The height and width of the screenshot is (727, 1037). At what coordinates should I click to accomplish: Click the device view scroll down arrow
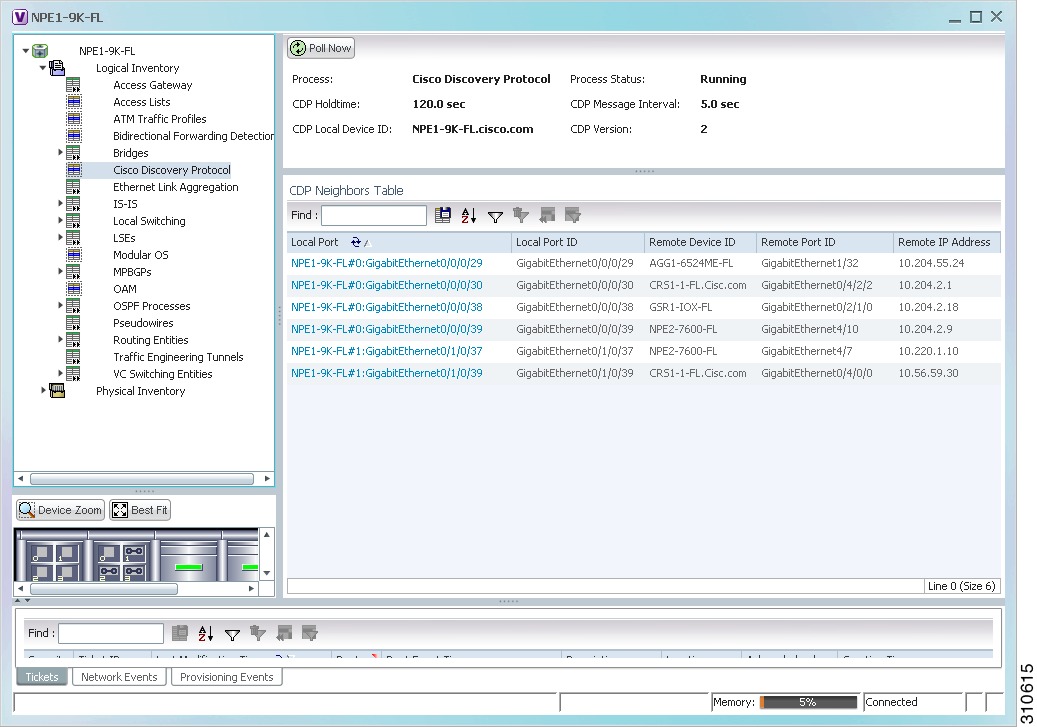coord(267,573)
